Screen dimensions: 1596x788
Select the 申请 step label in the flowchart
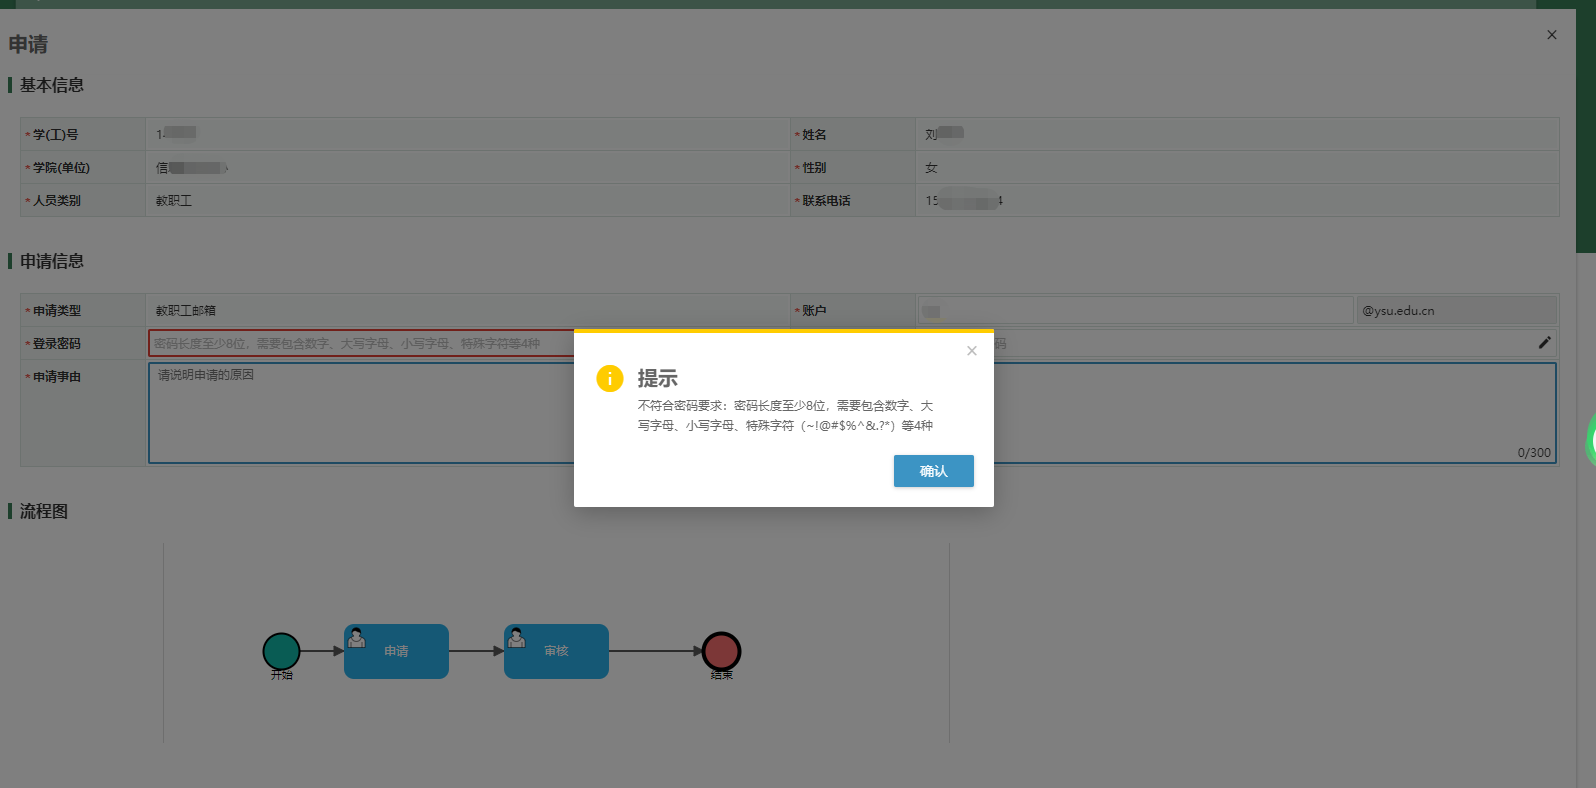coord(397,652)
